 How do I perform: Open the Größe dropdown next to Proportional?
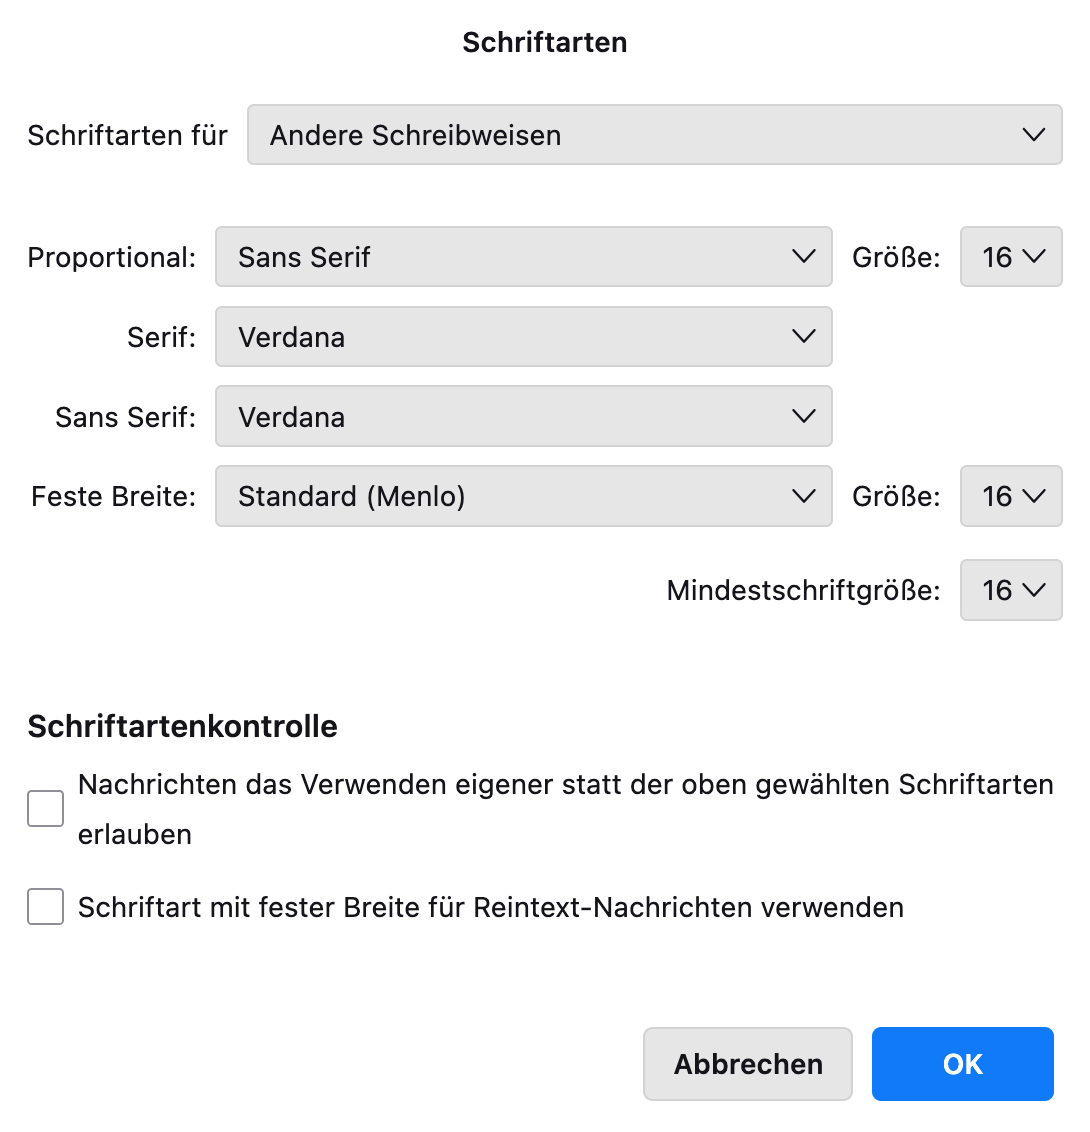tap(1011, 257)
